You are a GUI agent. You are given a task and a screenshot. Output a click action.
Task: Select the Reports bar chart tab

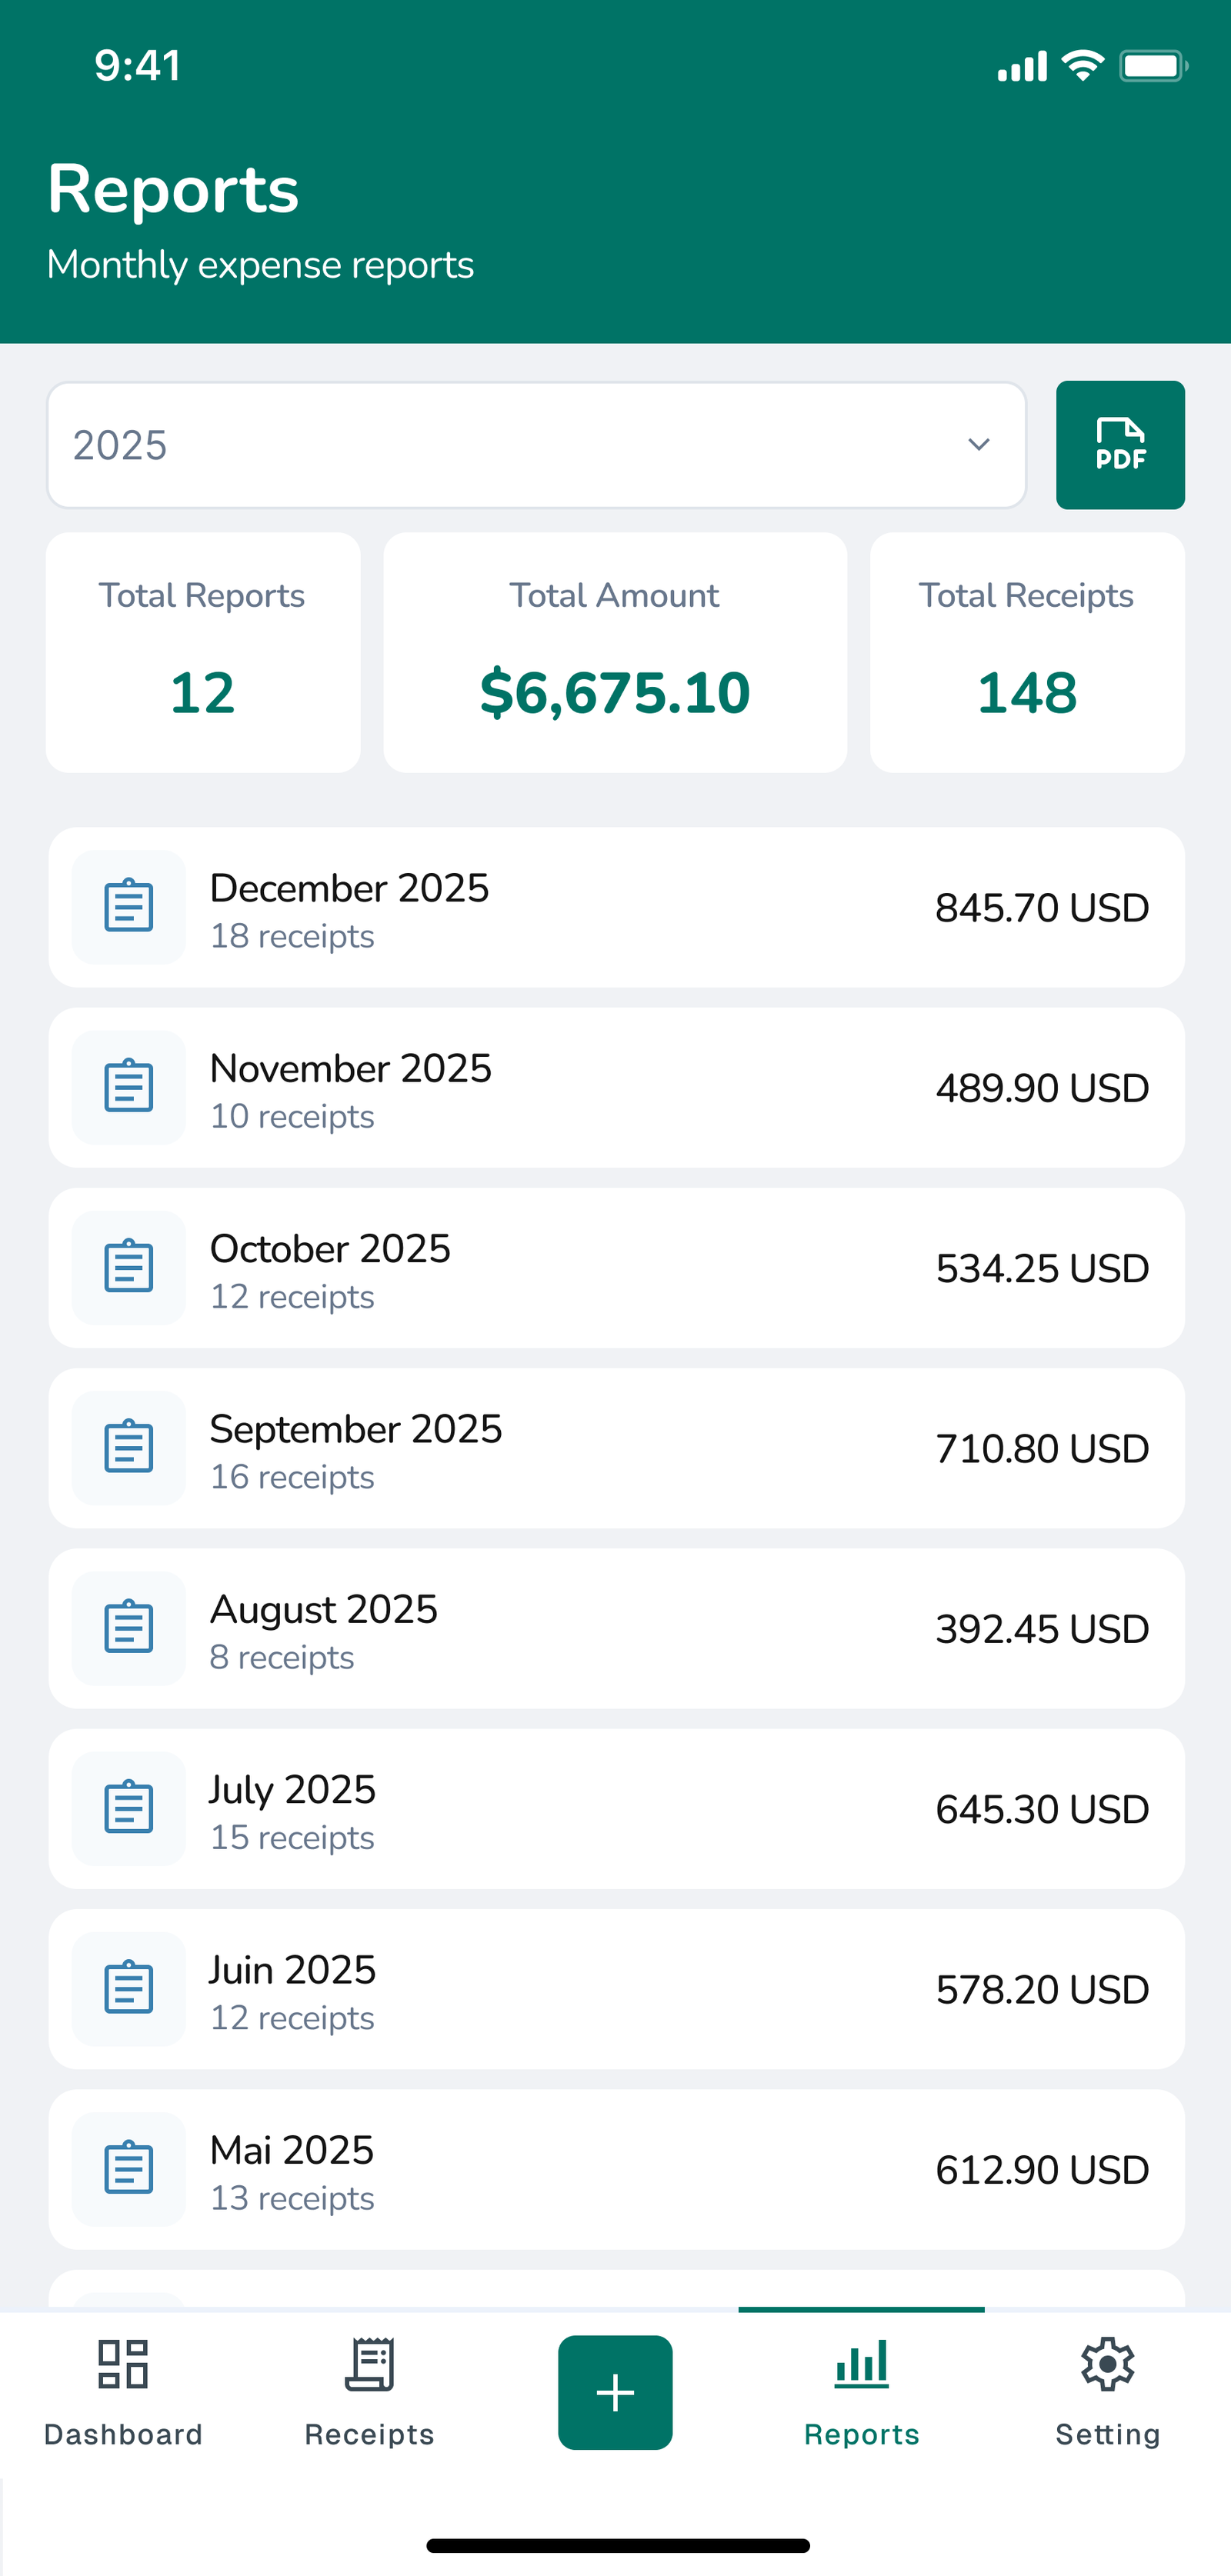click(861, 2391)
